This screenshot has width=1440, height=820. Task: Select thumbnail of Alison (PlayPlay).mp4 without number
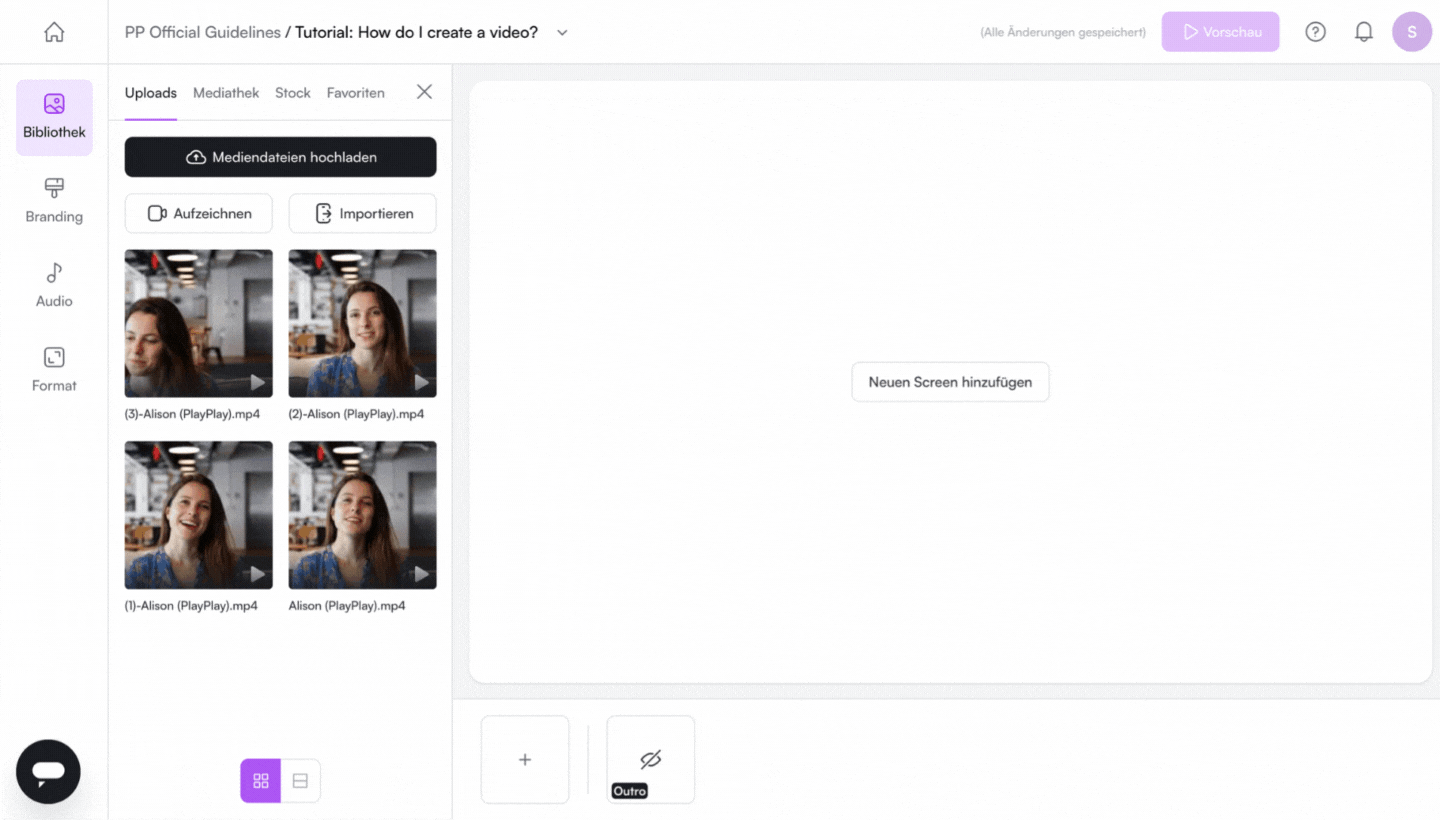click(363, 515)
